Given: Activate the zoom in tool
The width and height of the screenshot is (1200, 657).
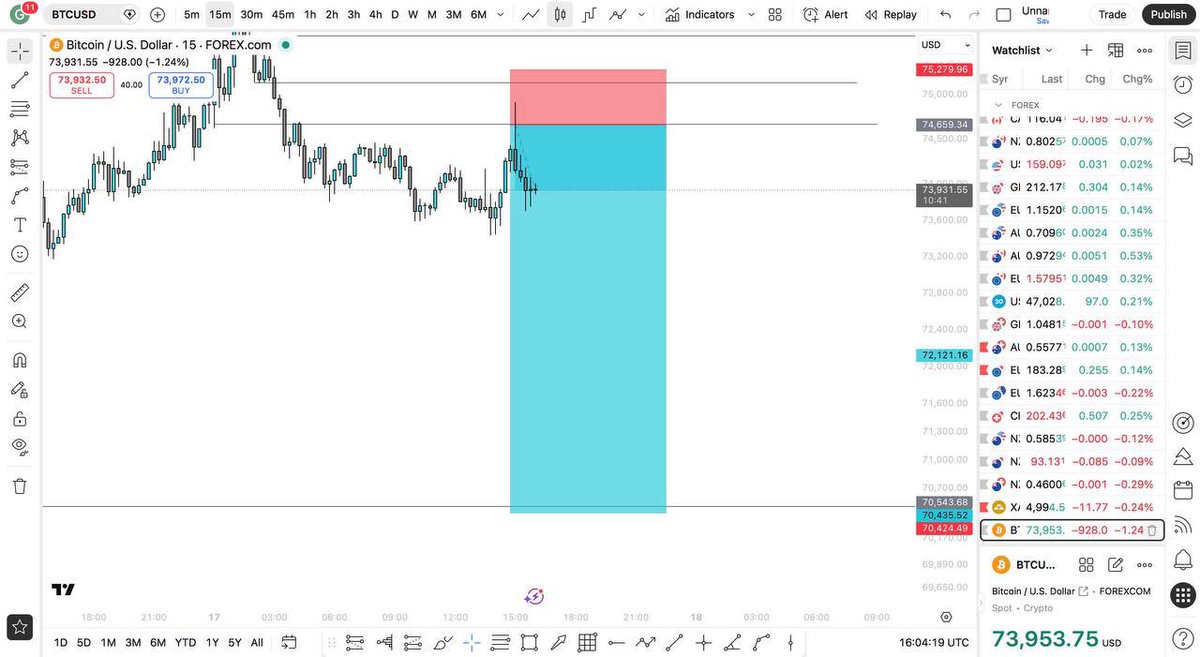Looking at the screenshot, I should [20, 321].
